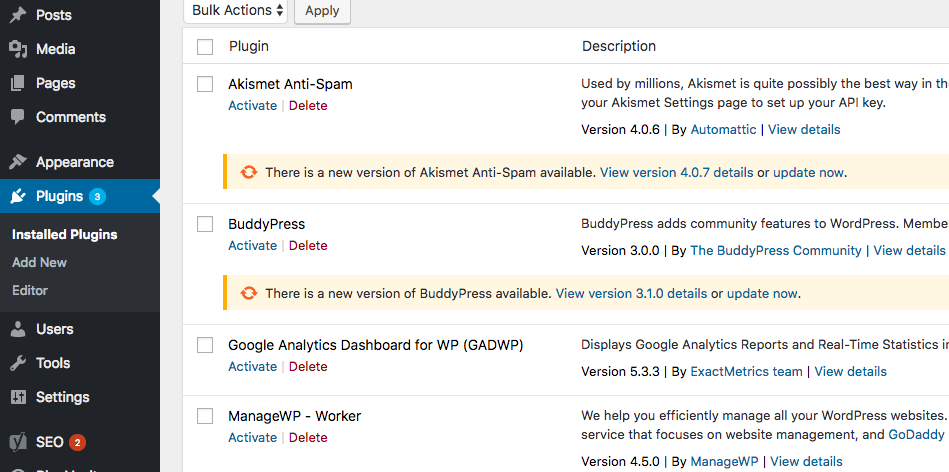Click the Comments speech bubble icon
The width and height of the screenshot is (949, 472).
18,117
